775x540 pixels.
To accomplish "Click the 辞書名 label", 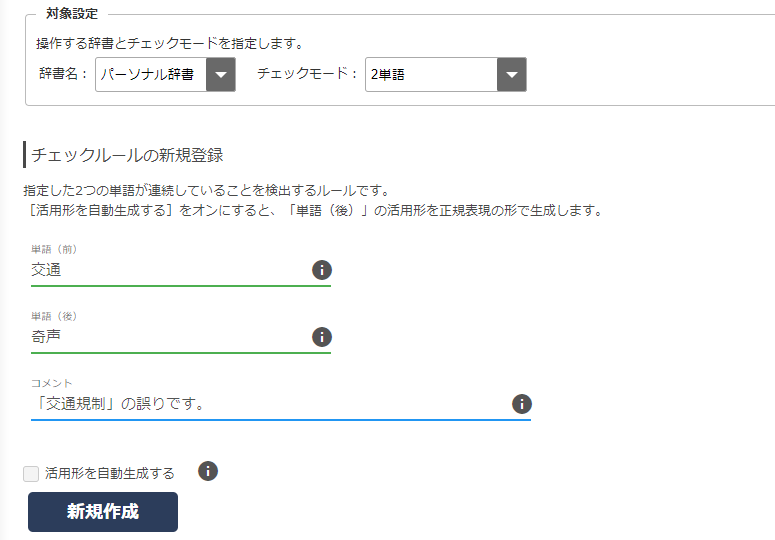I will coord(62,74).
